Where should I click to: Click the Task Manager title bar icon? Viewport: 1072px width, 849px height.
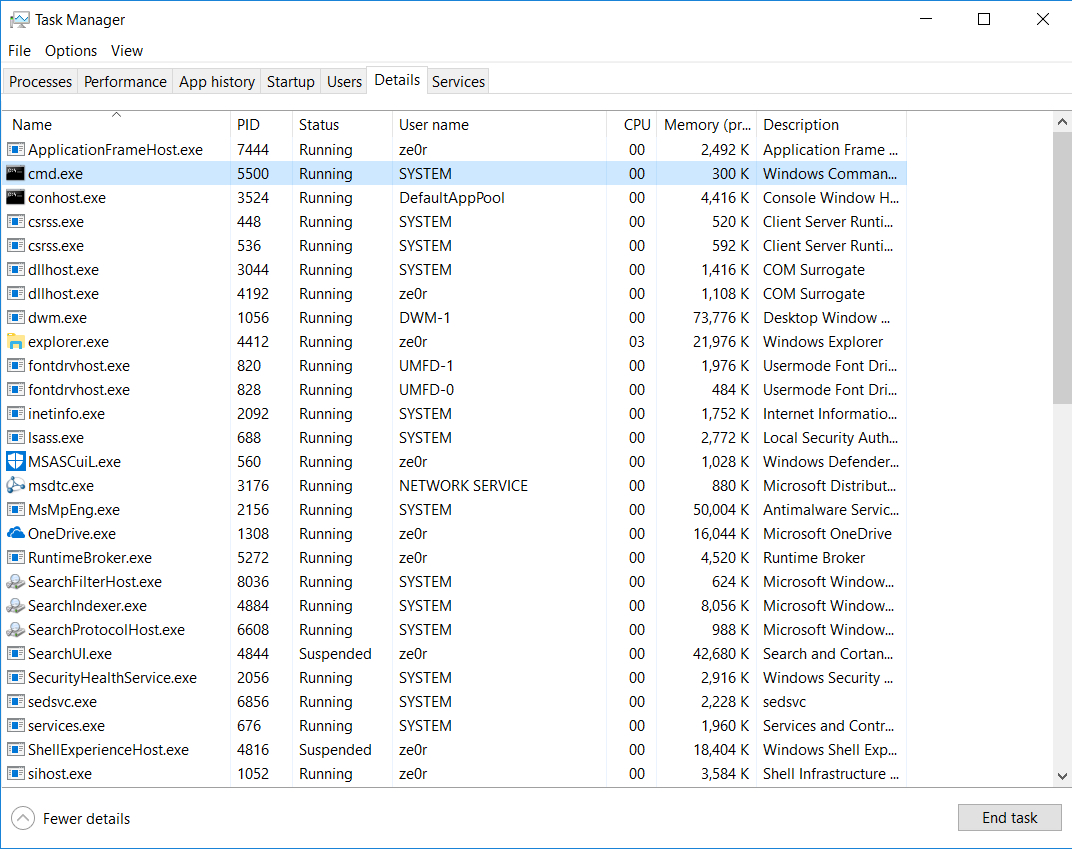click(19, 20)
